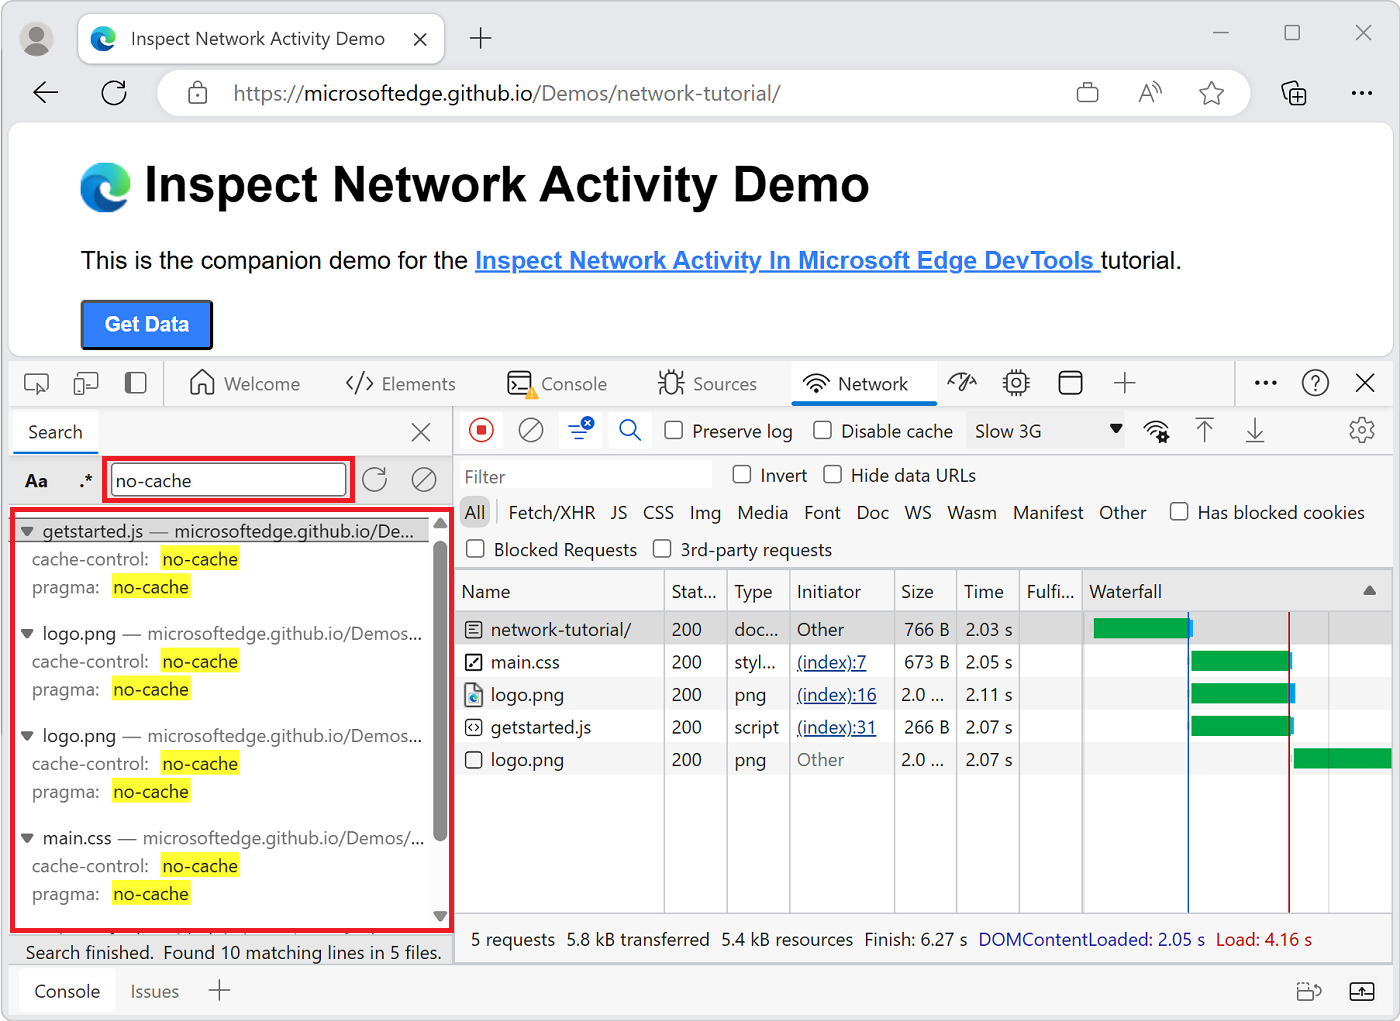Select the Img request type filter
Viewport: 1400px width, 1021px height.
(705, 512)
